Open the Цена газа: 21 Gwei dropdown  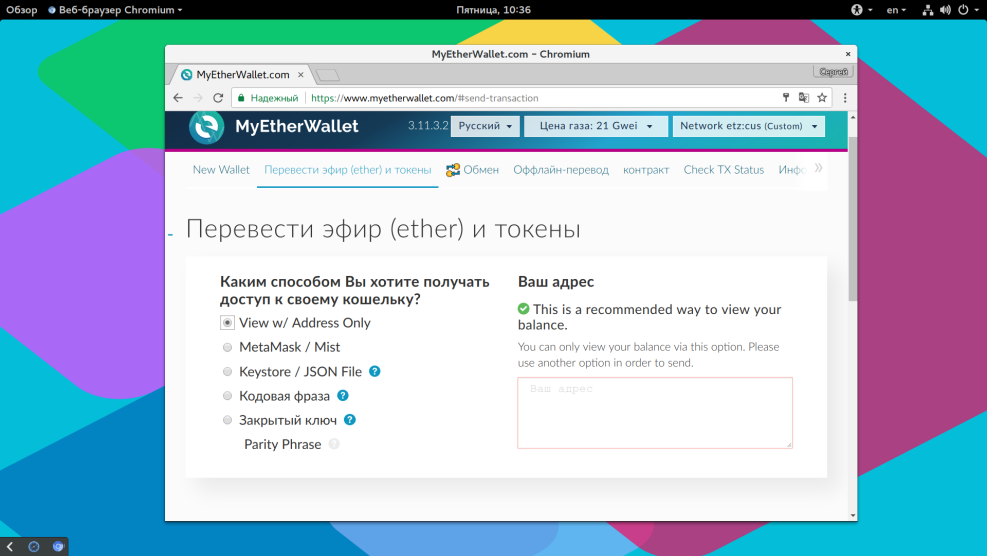coord(595,126)
